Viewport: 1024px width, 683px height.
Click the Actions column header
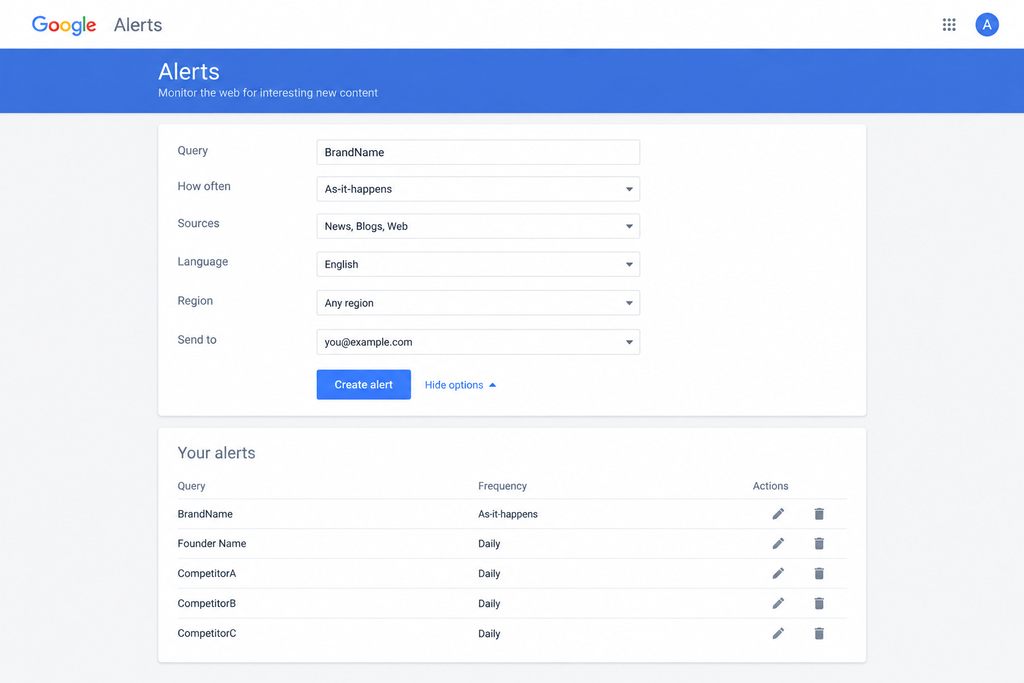(771, 486)
